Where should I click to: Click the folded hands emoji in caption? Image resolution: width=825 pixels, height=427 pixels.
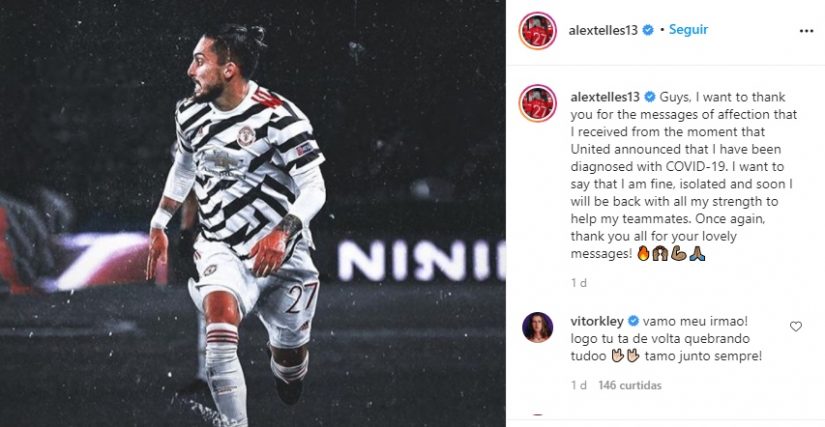tap(697, 254)
